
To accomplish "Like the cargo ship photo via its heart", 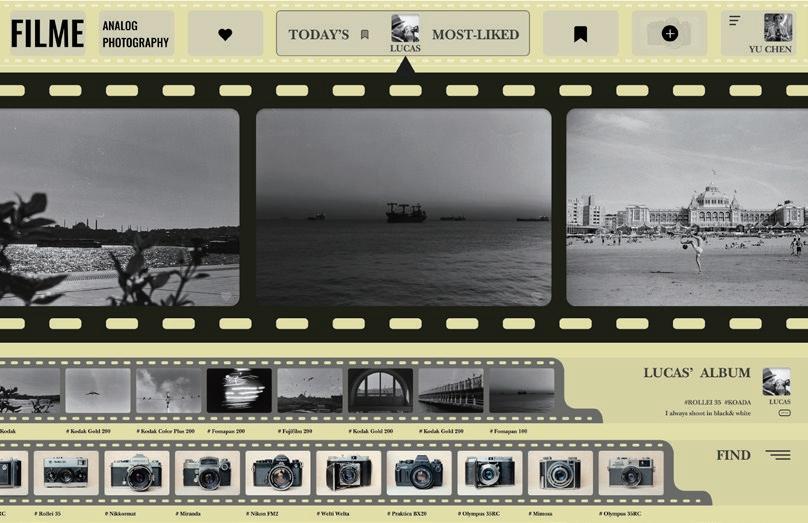I will (536, 295).
